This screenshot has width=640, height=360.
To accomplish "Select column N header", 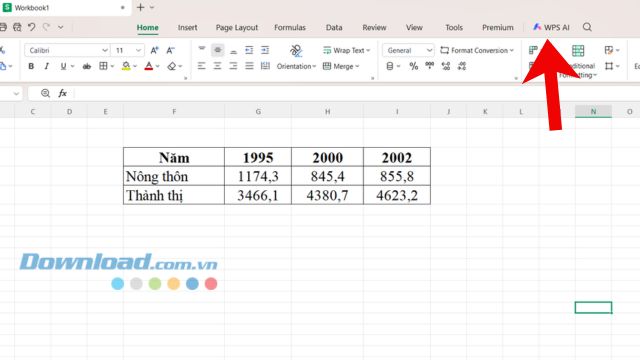I will pos(593,111).
